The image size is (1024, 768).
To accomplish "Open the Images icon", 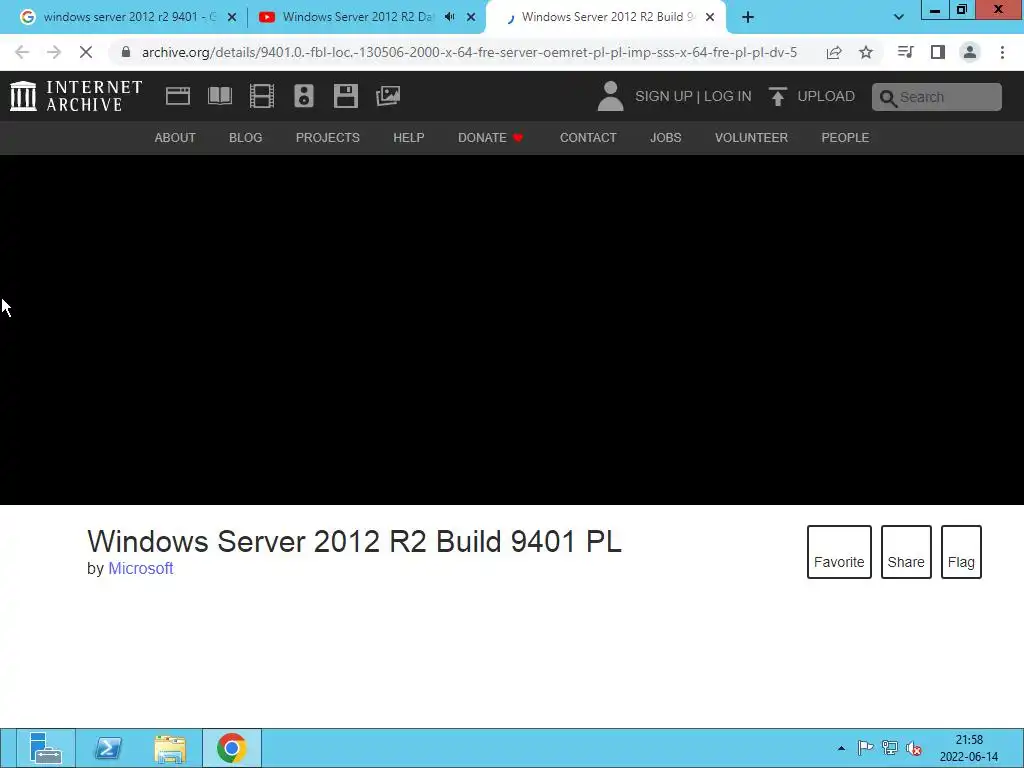I will click(388, 96).
